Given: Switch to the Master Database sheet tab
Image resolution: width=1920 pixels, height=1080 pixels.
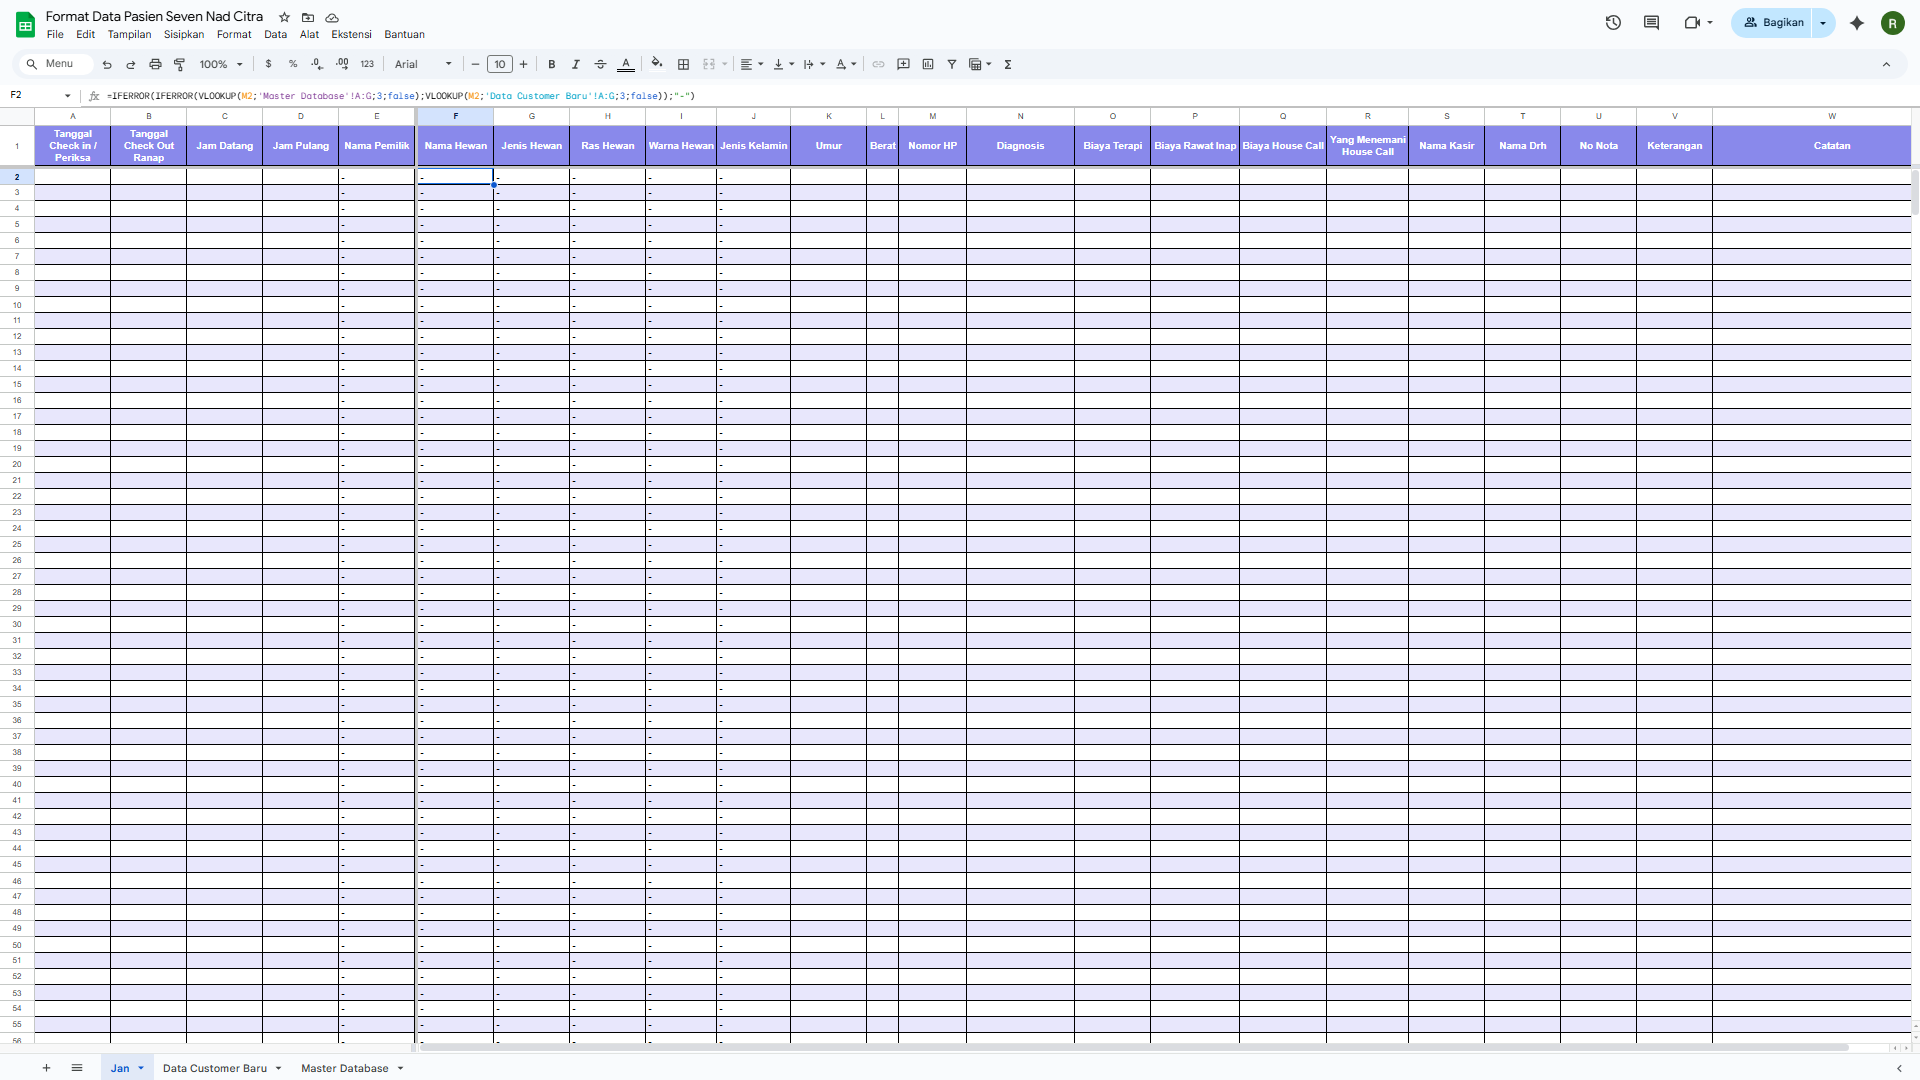Looking at the screenshot, I should tap(344, 1068).
